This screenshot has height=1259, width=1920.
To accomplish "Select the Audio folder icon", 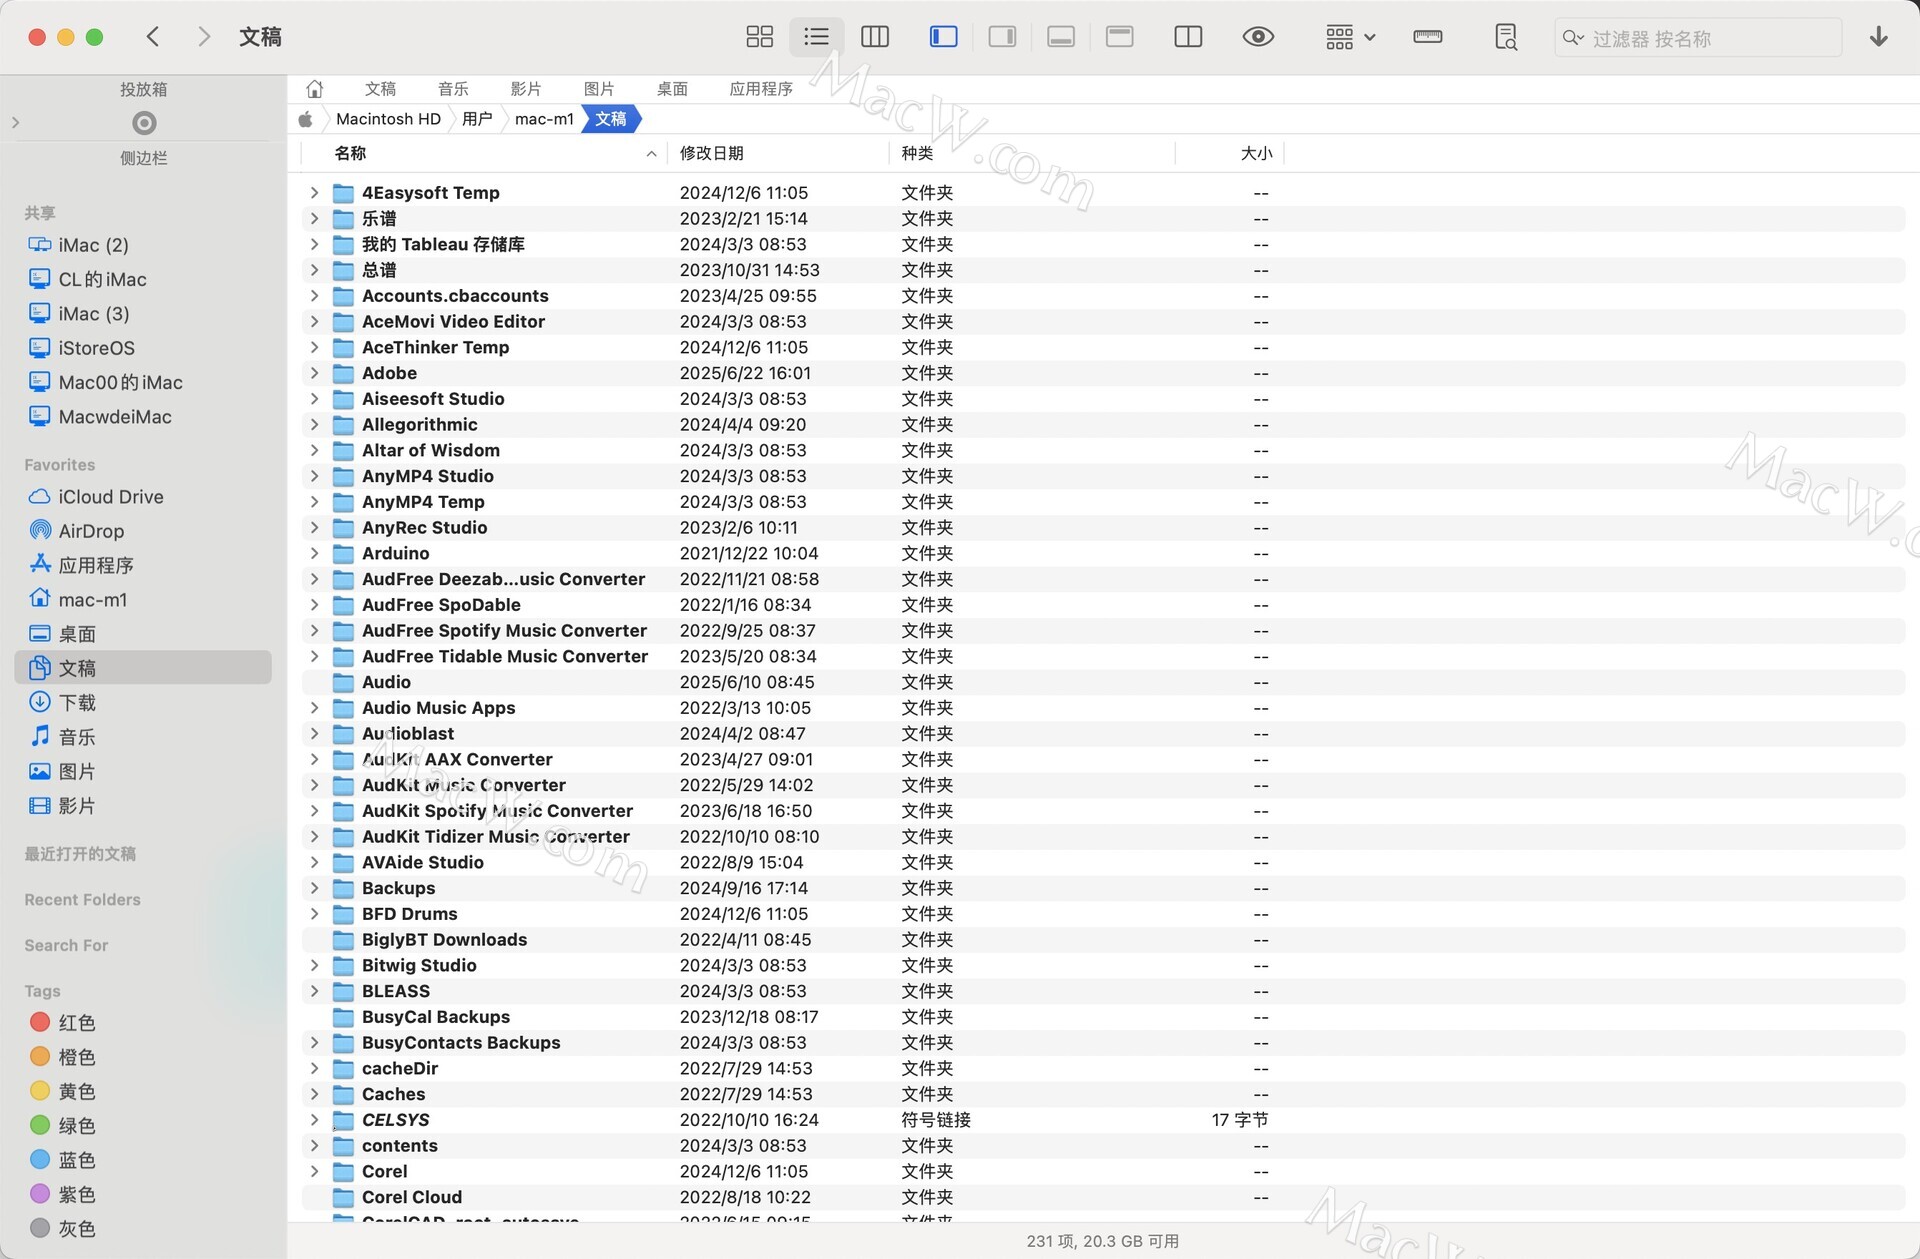I will tap(343, 682).
